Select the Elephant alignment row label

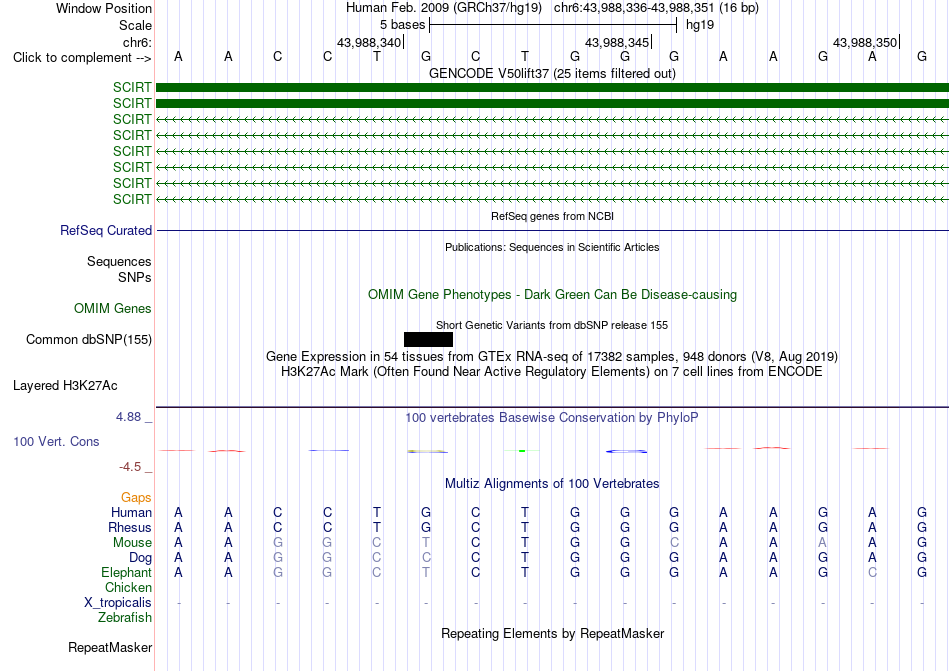tap(127, 572)
